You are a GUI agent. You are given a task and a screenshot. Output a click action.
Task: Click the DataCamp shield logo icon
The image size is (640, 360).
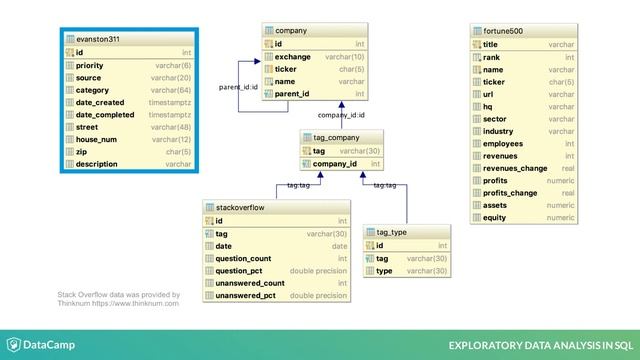click(13, 344)
